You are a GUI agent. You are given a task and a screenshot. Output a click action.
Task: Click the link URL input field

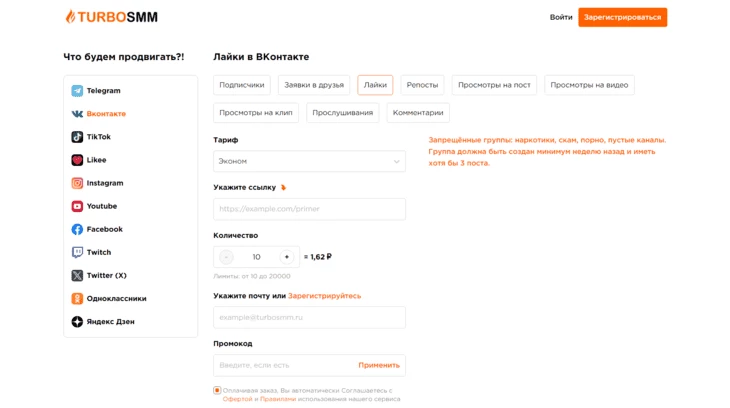tap(309, 209)
